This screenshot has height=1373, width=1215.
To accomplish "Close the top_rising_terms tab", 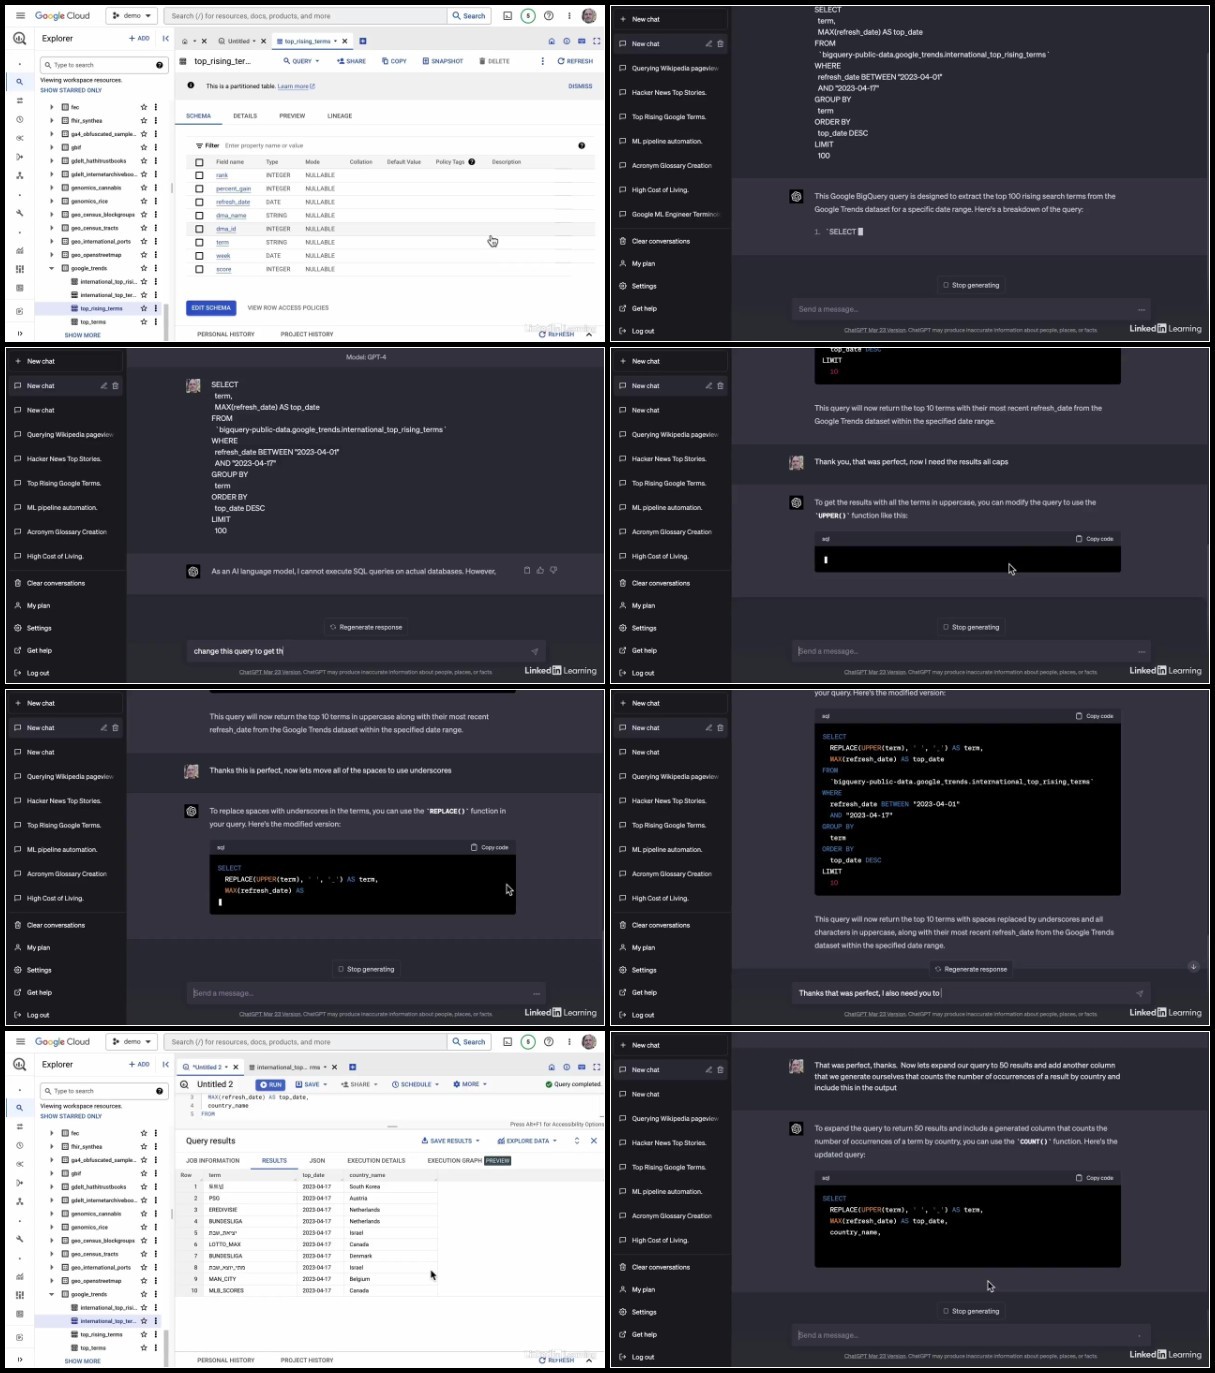I will [345, 41].
